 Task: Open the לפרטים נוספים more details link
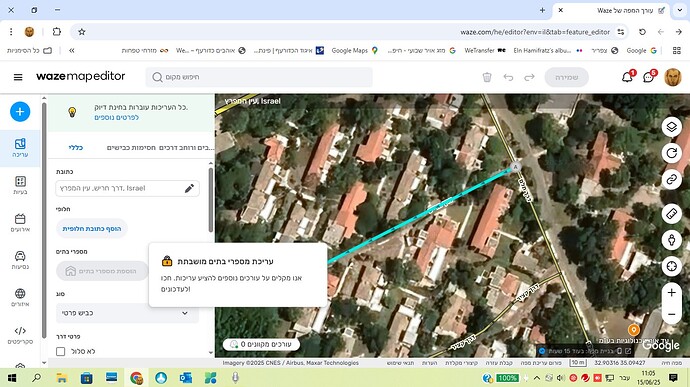pos(116,118)
